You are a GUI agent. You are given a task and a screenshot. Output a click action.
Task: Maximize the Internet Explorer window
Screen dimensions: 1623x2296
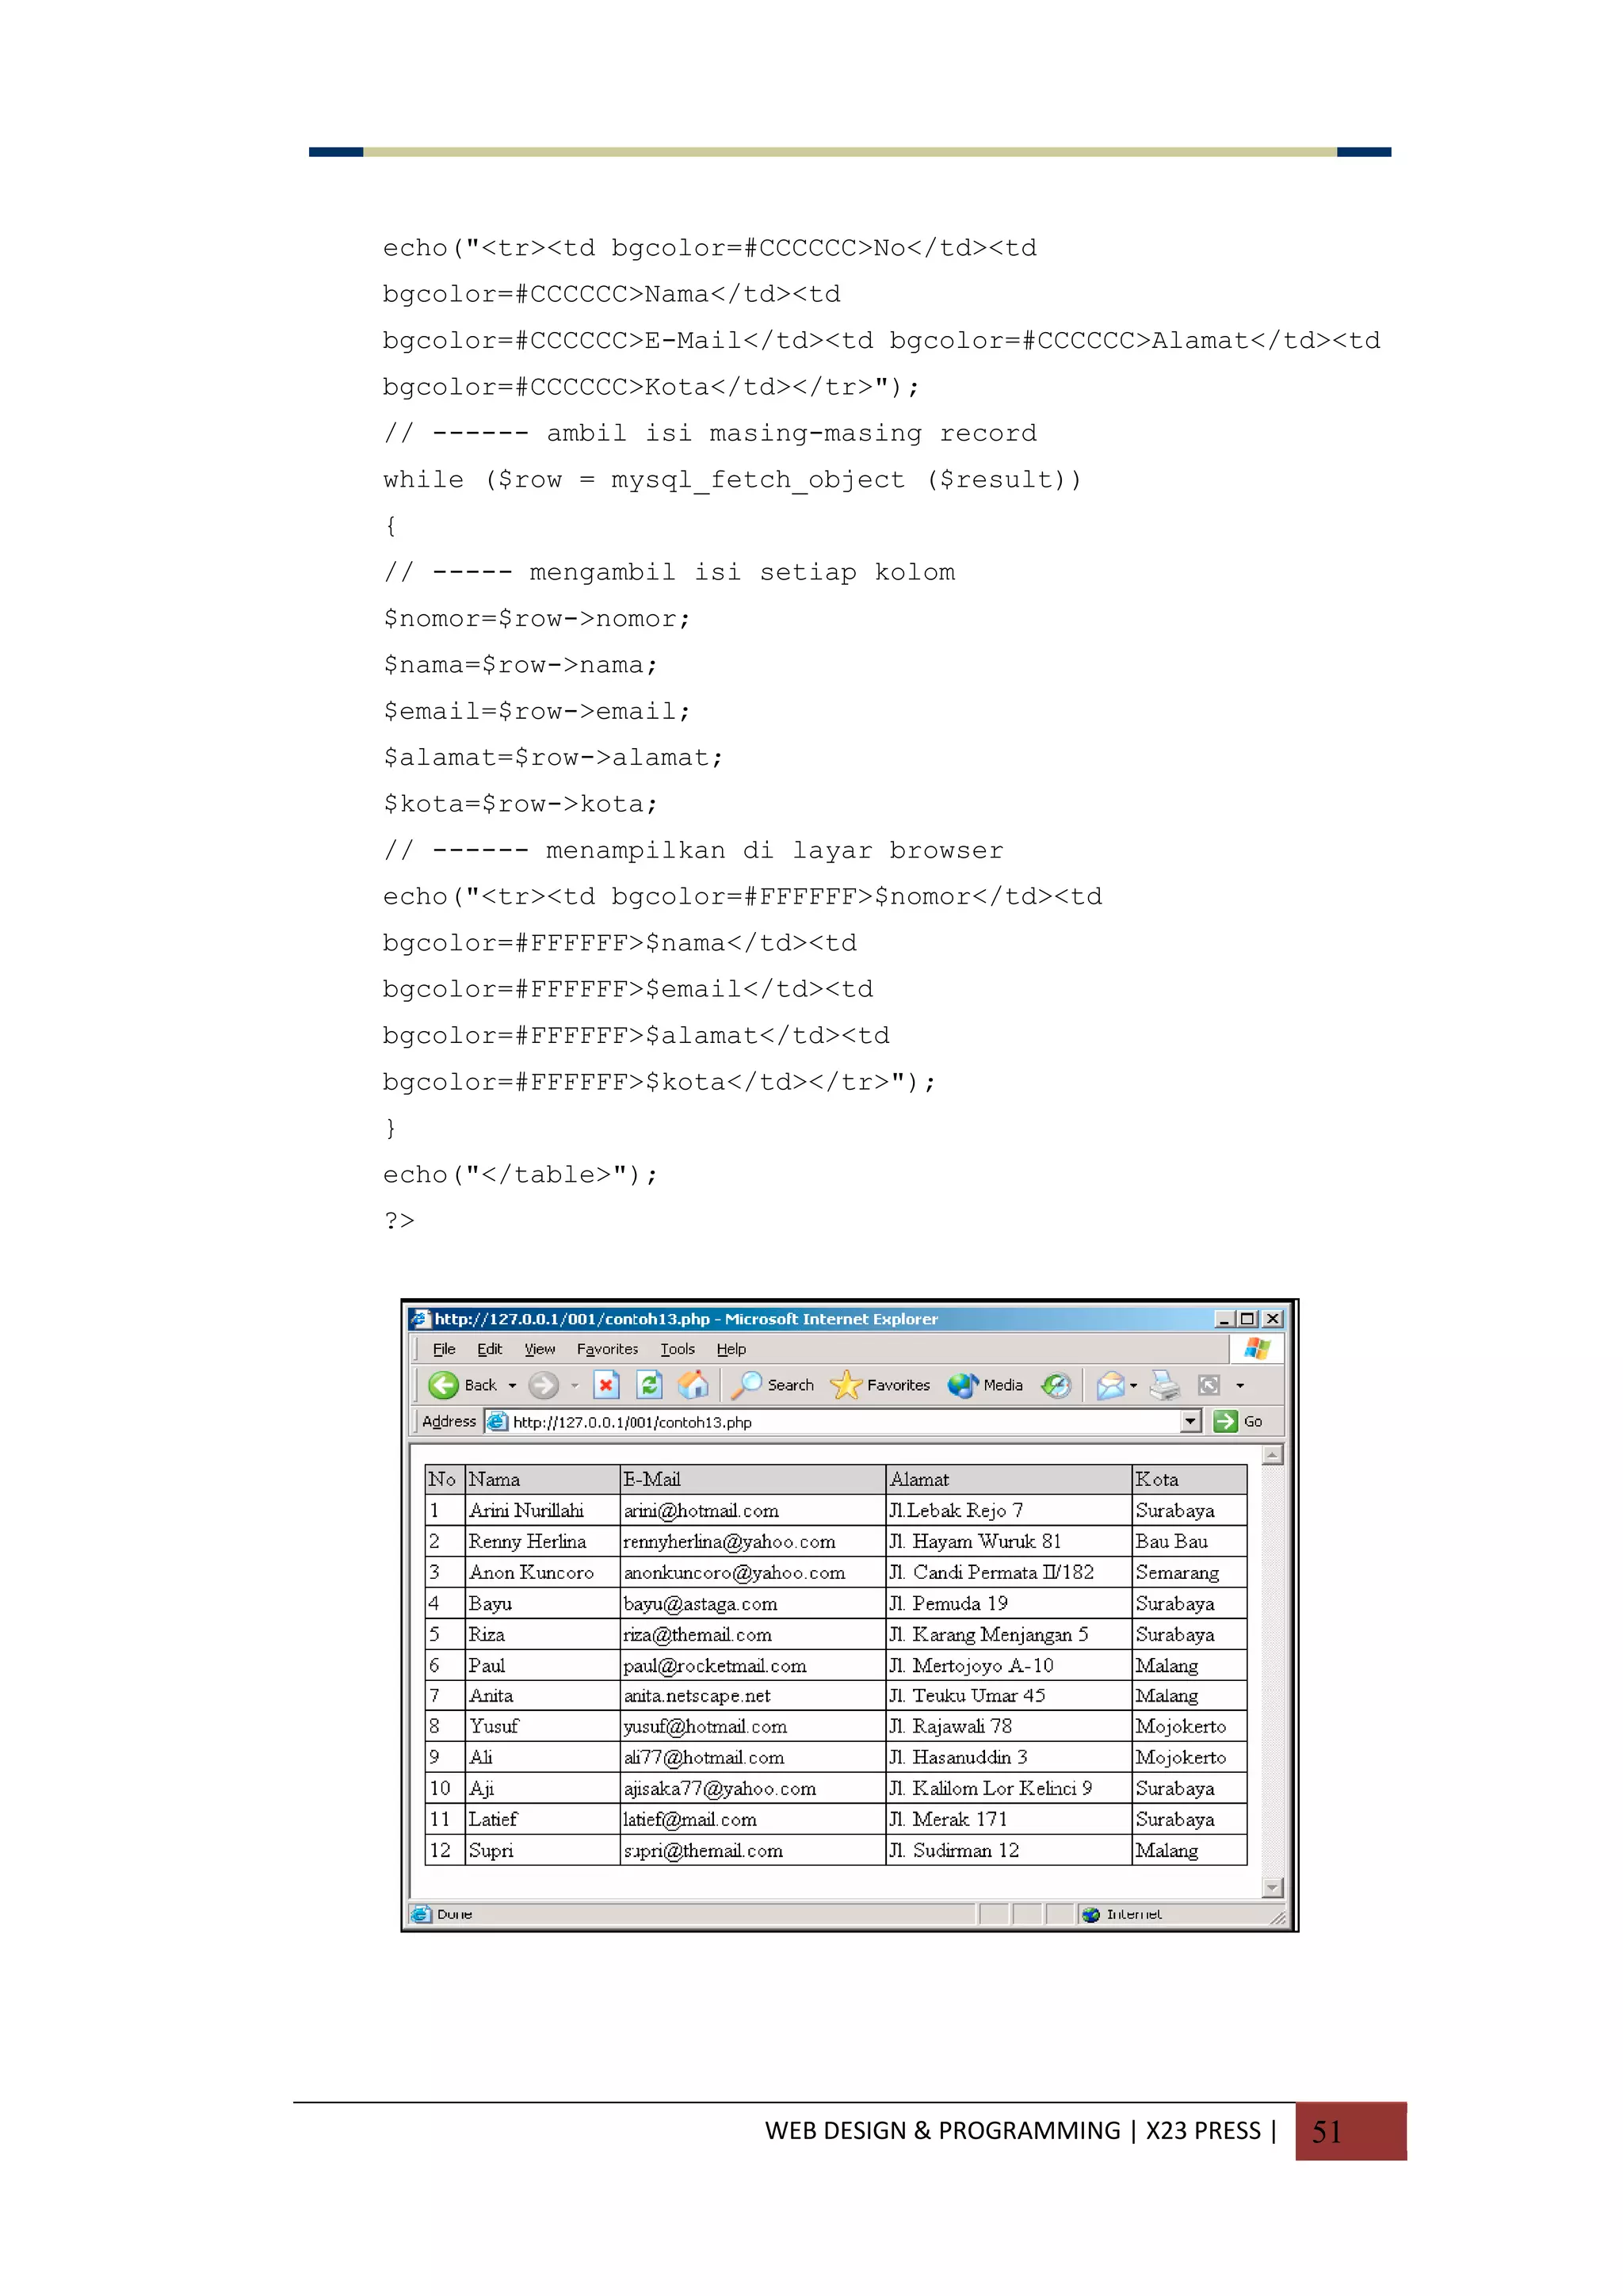(1247, 1319)
